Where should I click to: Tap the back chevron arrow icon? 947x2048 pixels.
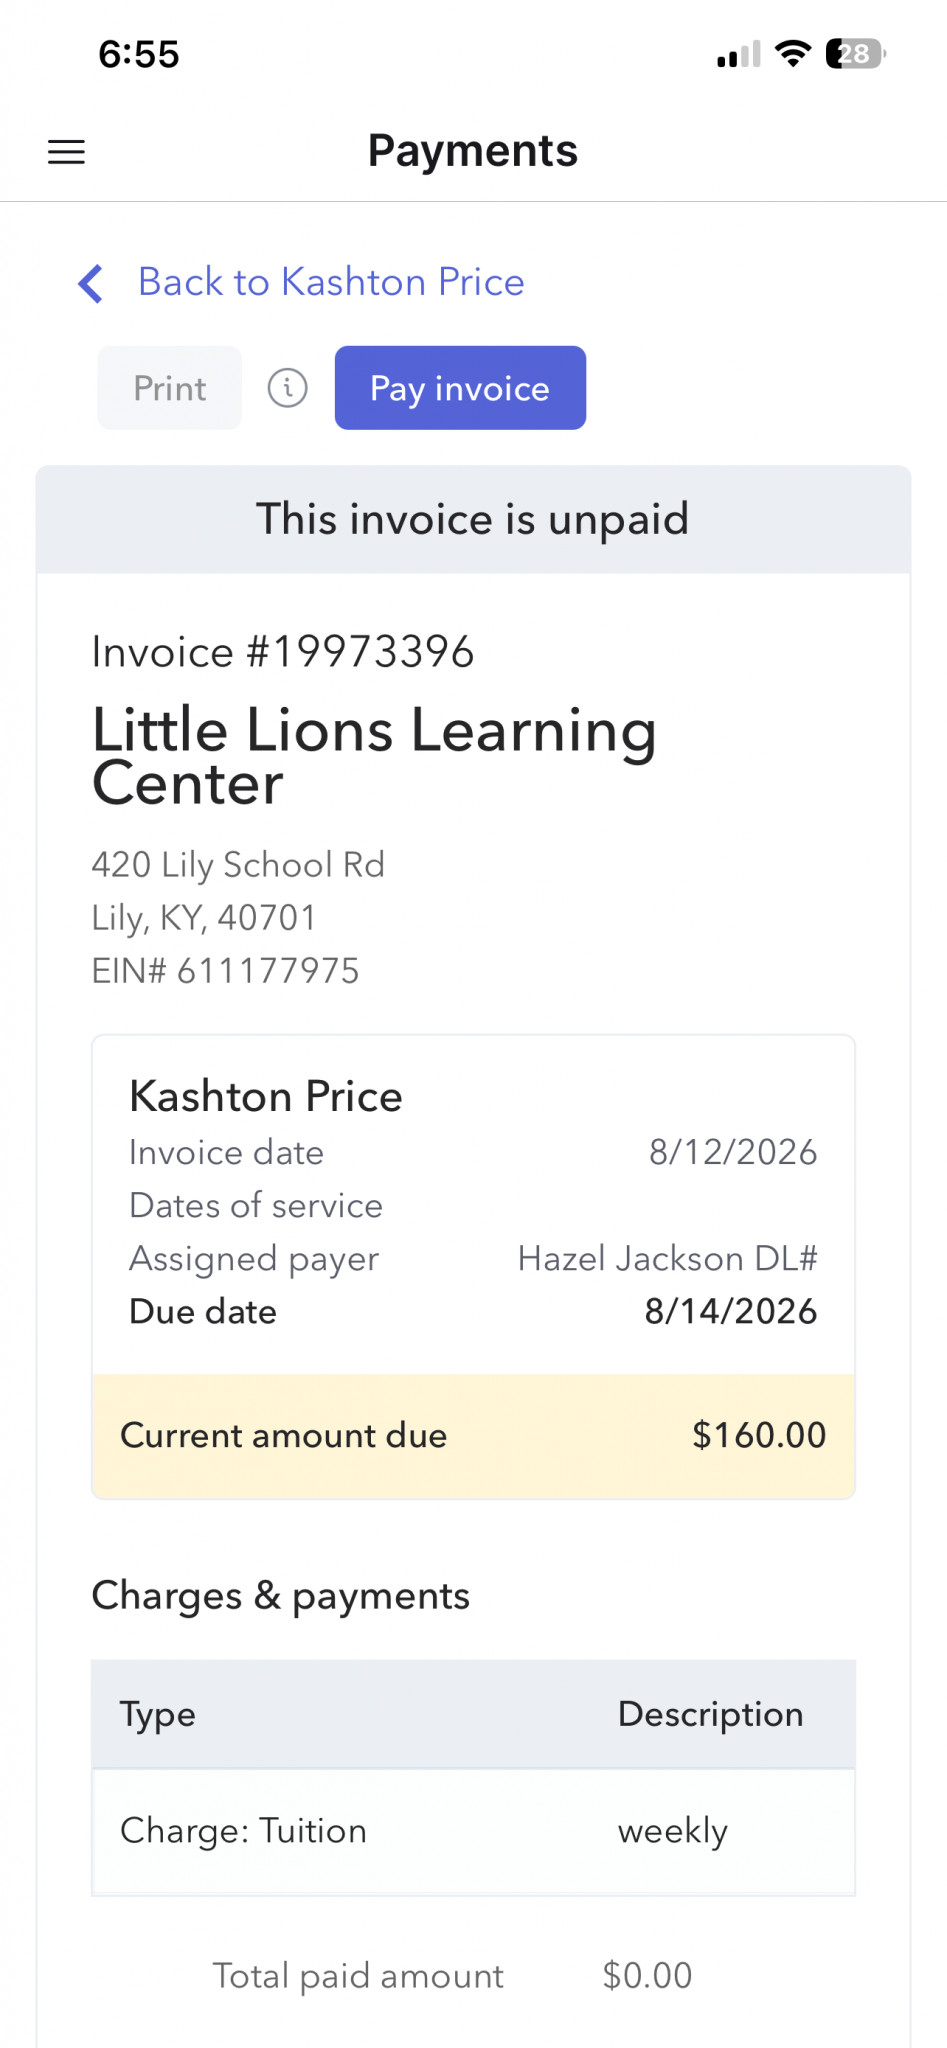coord(91,283)
